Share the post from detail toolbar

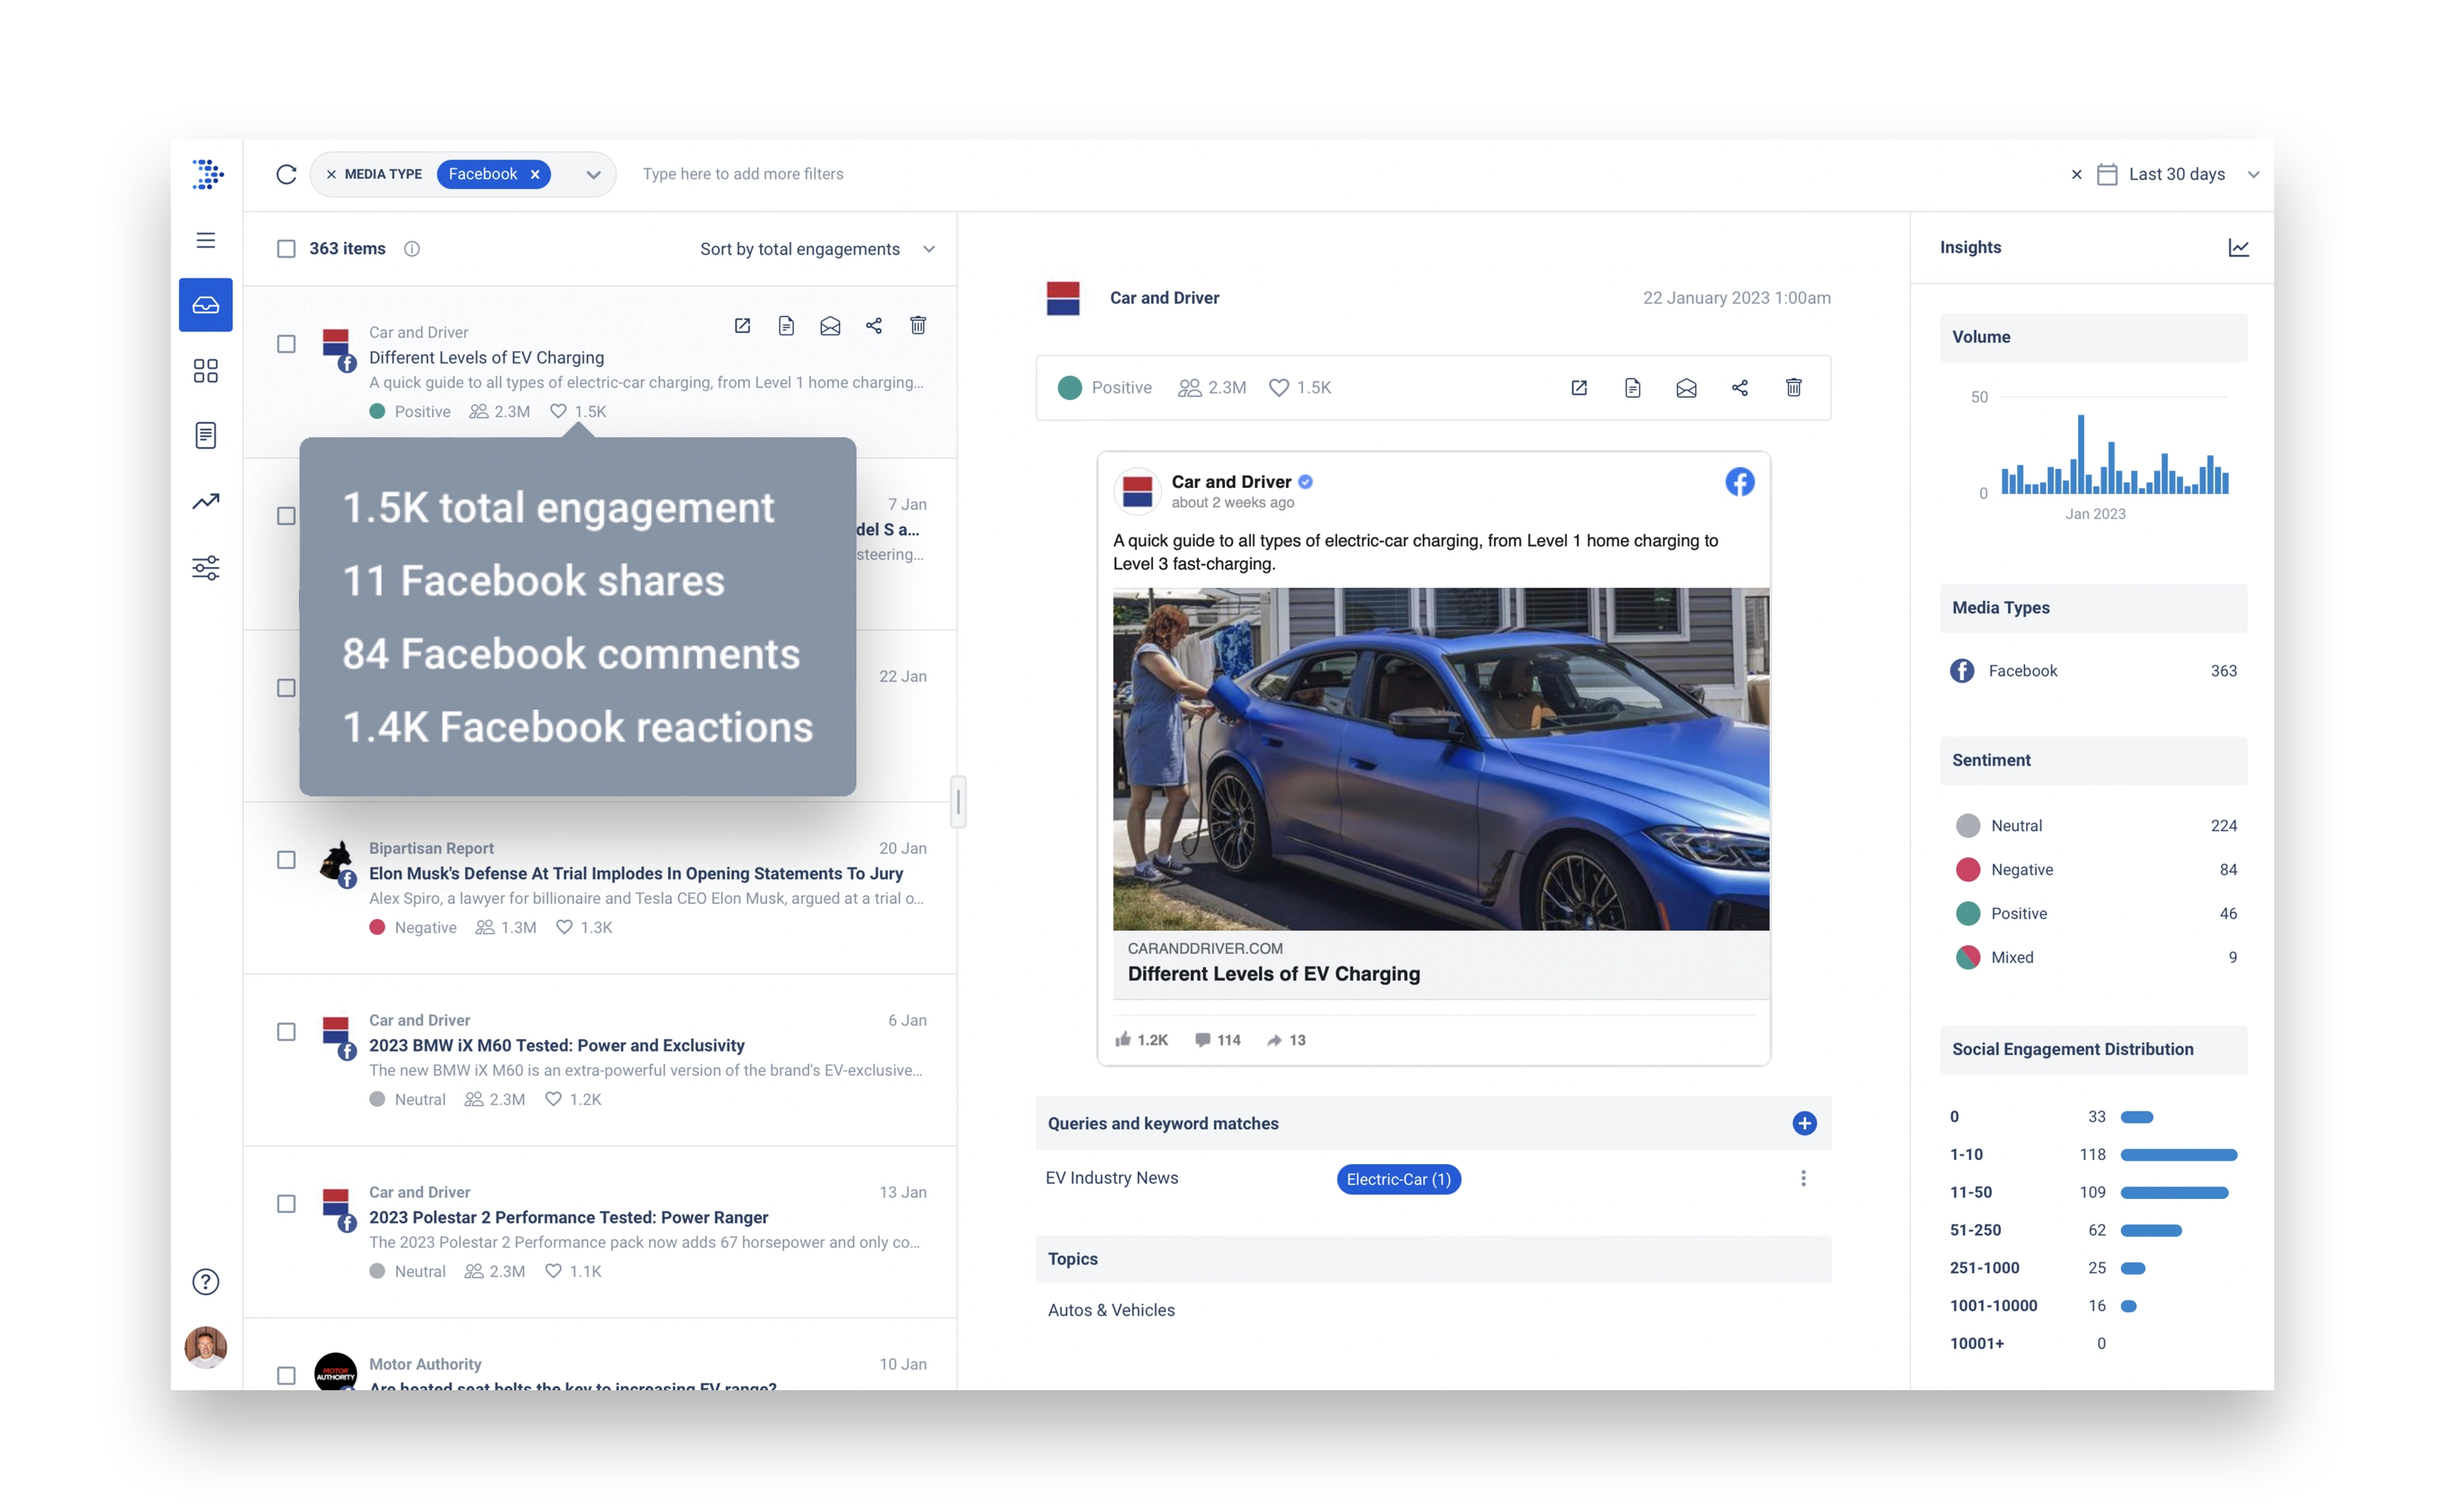[x=1740, y=388]
